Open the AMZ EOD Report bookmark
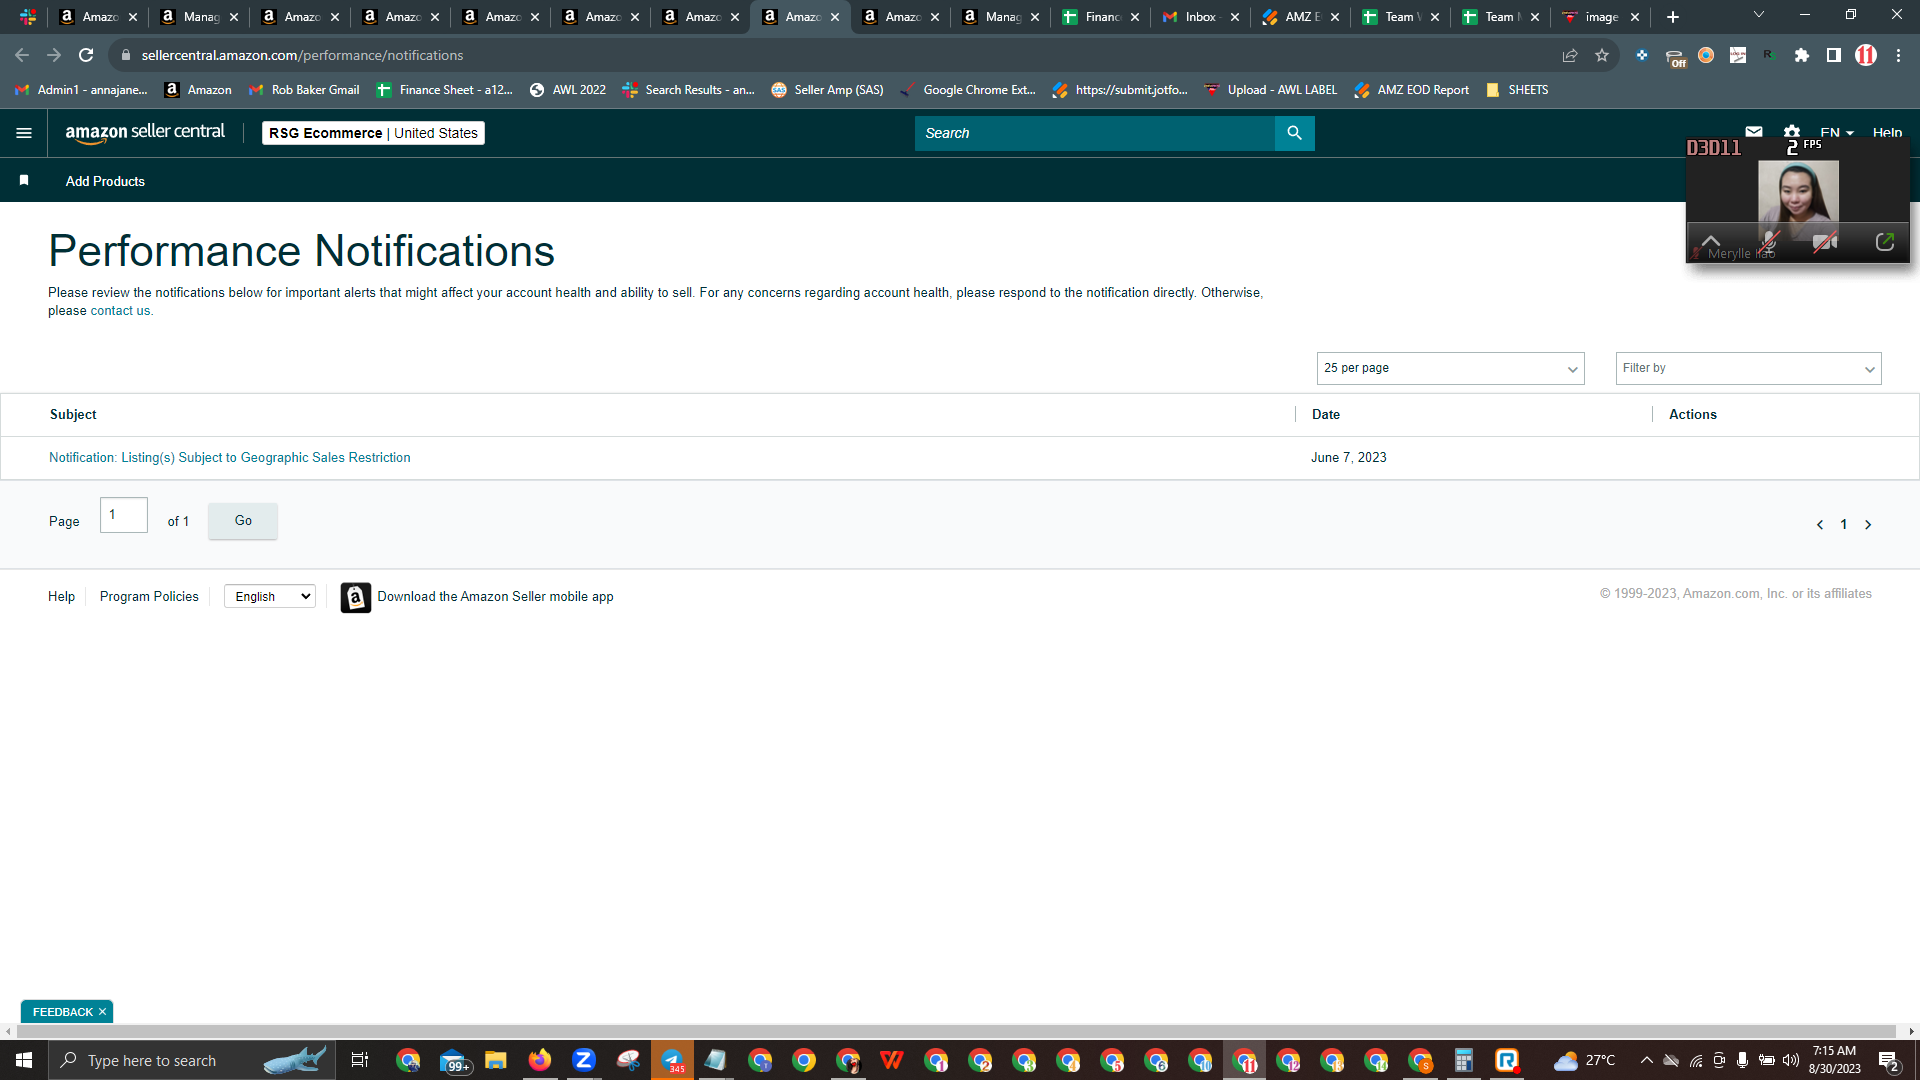 click(x=1411, y=90)
